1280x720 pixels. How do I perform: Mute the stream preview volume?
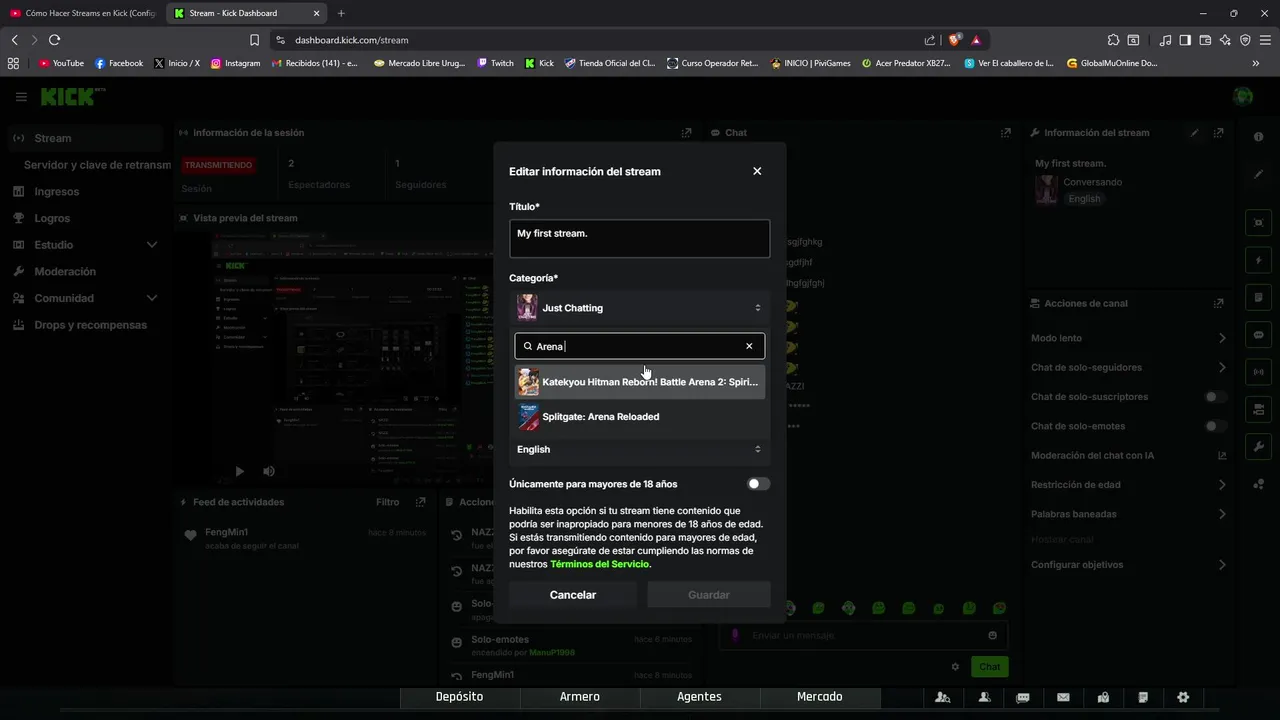268,471
